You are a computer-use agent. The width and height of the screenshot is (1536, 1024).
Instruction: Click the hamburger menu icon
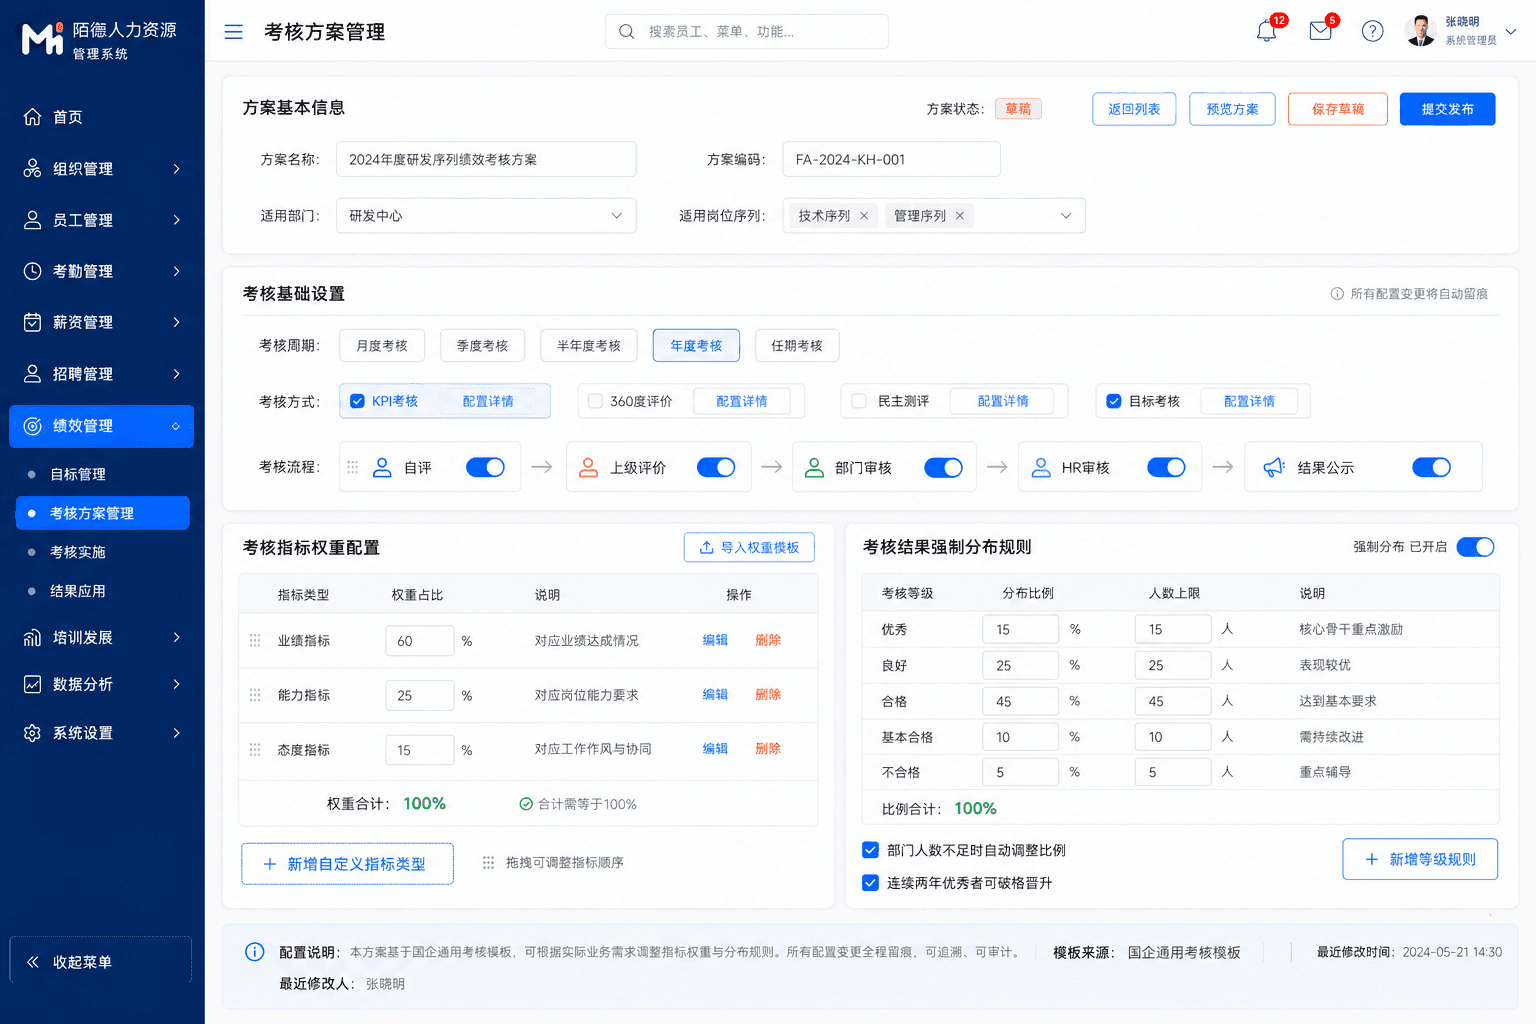click(x=233, y=32)
